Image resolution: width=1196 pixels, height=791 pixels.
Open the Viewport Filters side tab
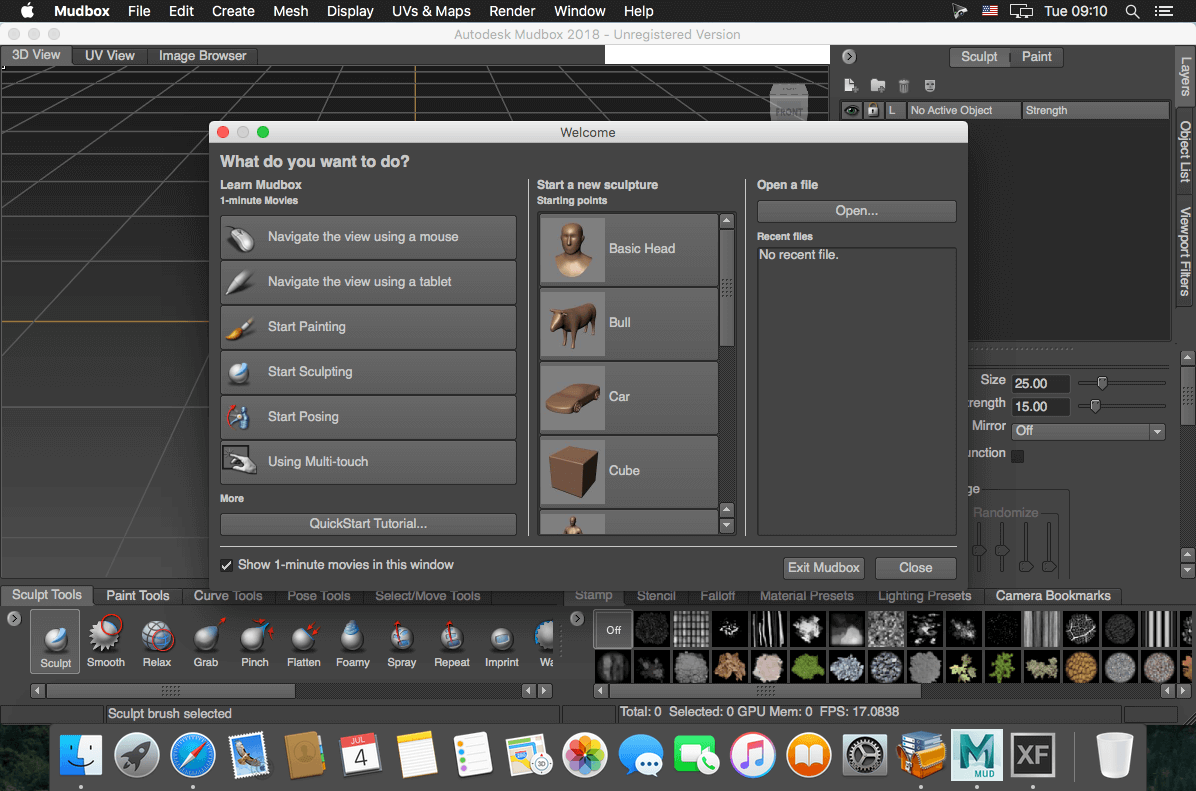1185,252
